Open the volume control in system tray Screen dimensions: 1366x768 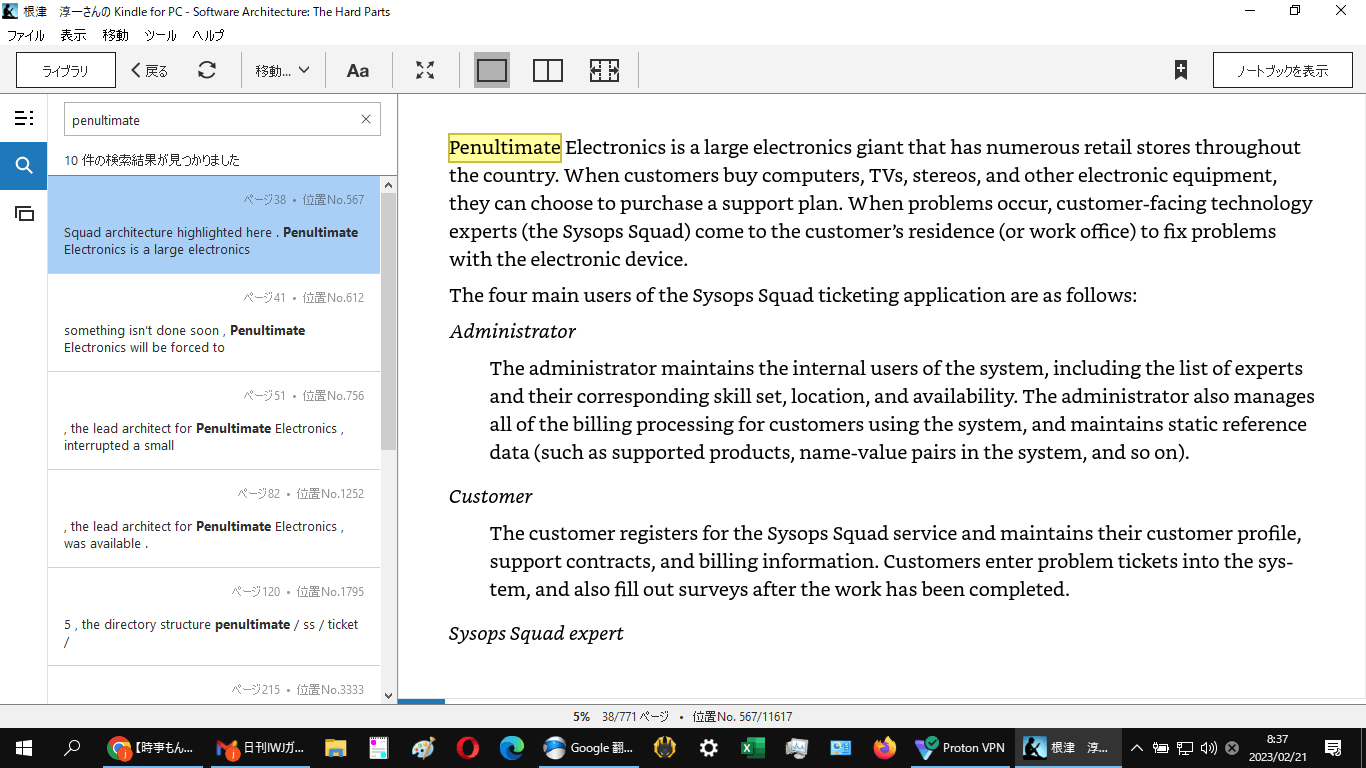(1209, 747)
